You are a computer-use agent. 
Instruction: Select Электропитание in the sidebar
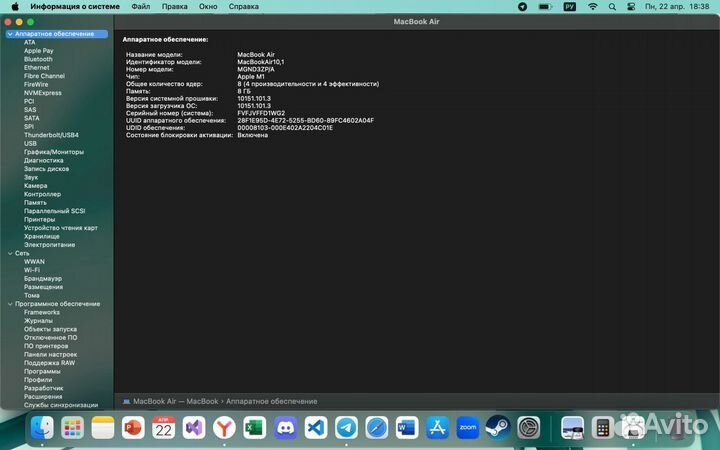click(49, 245)
